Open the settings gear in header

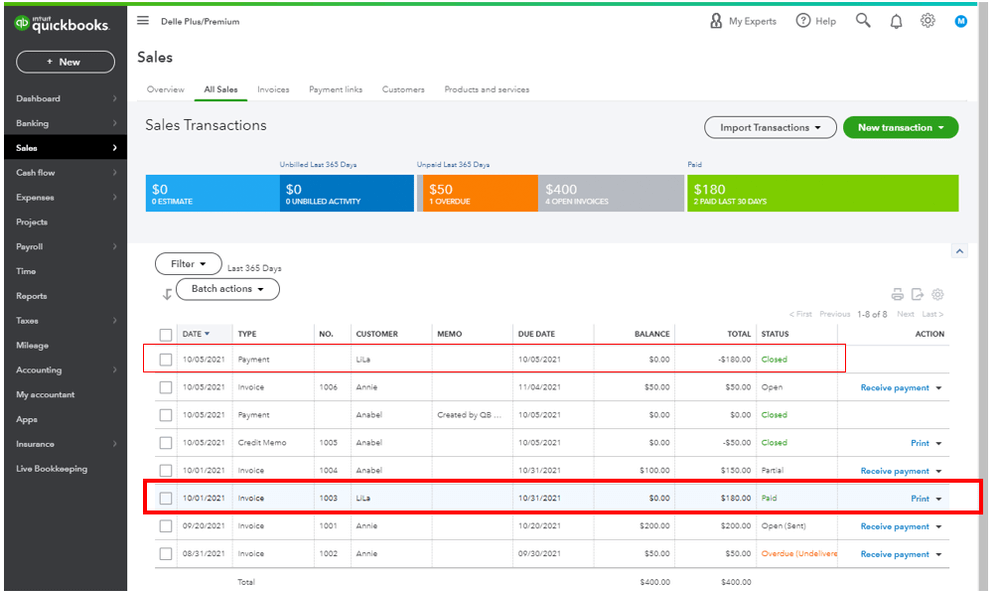click(928, 21)
